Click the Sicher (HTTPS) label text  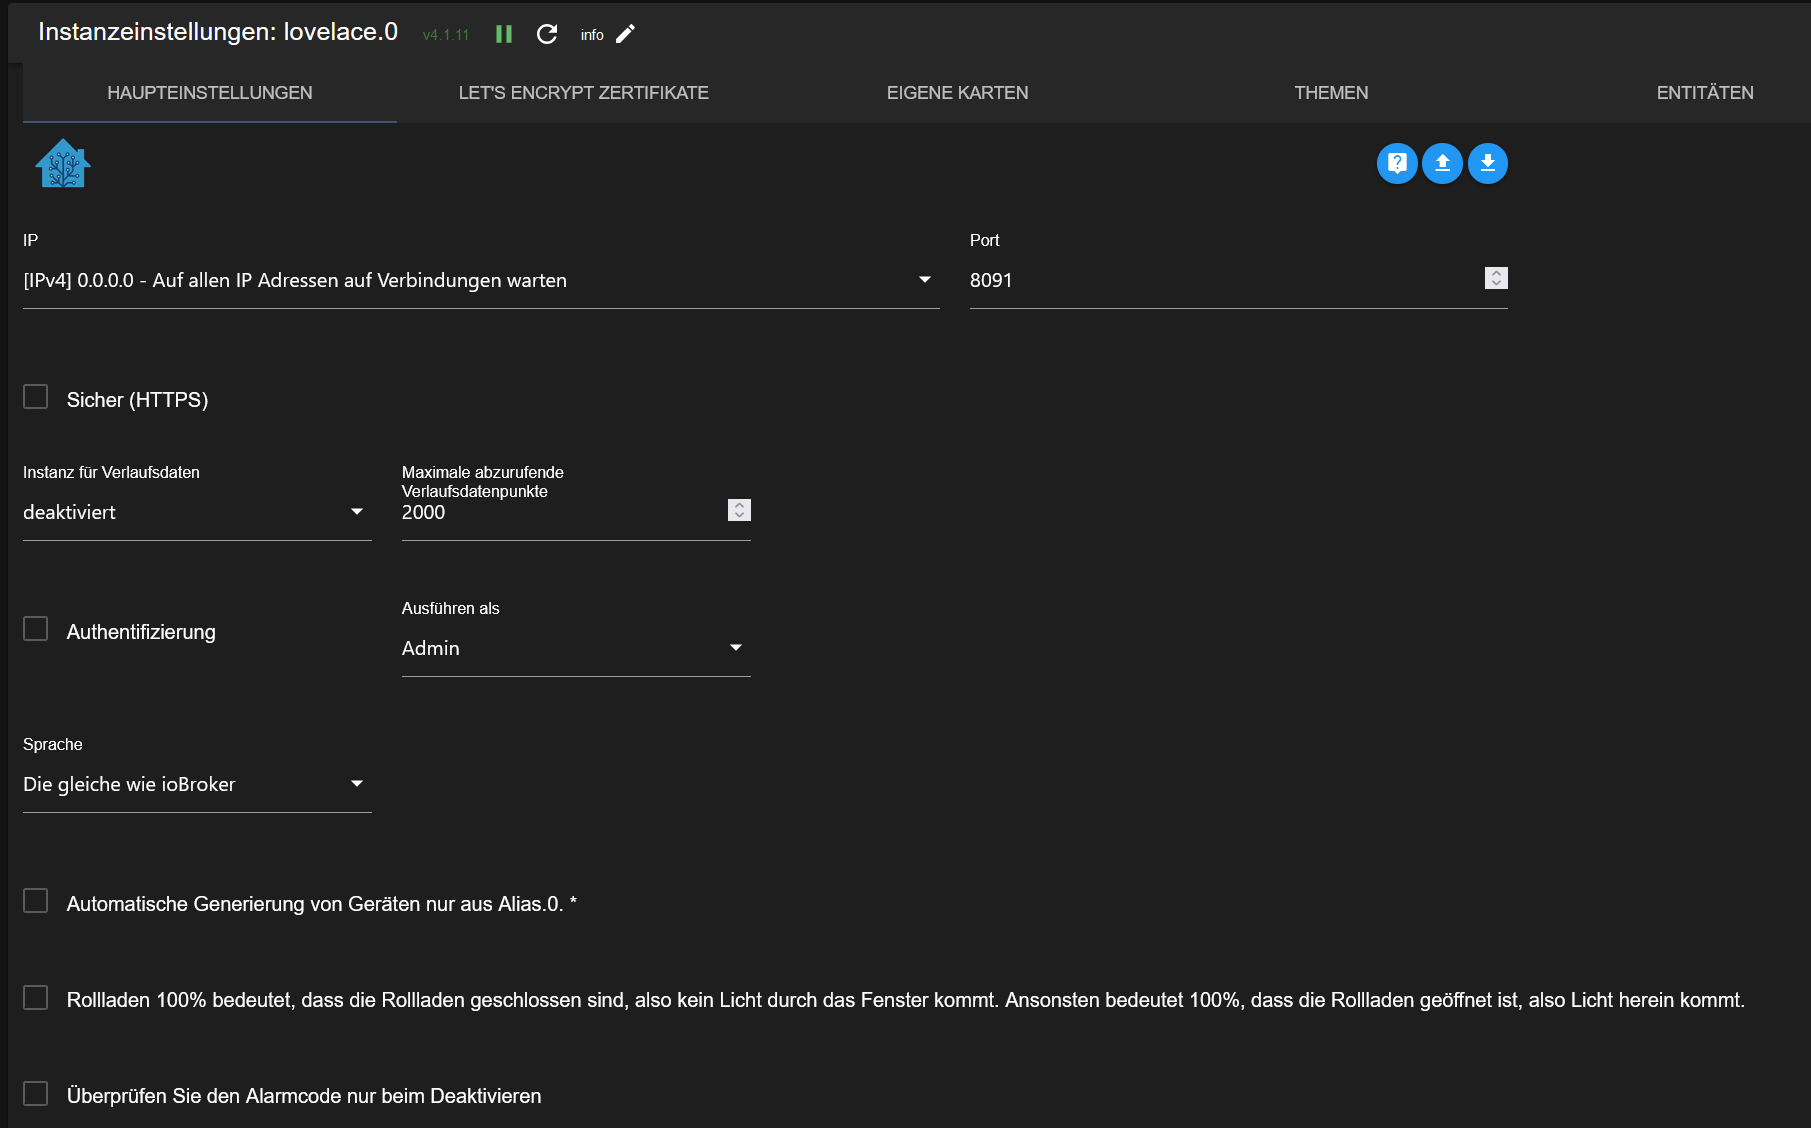(138, 400)
